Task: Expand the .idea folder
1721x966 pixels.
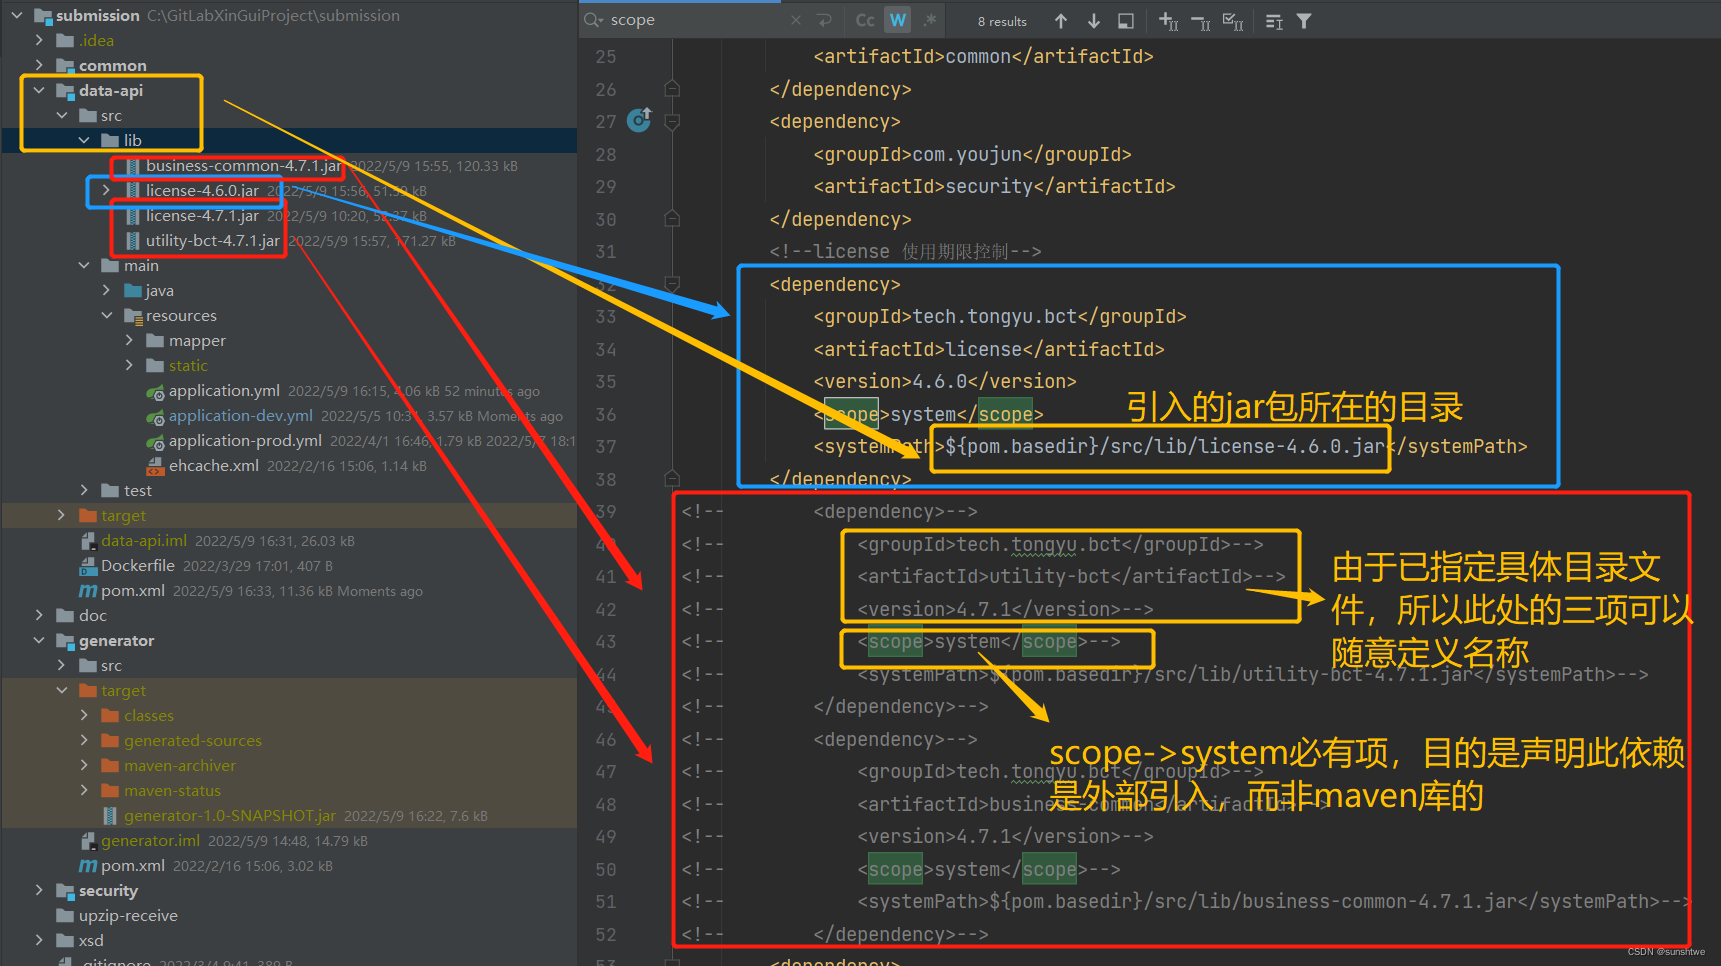Action: [39, 41]
